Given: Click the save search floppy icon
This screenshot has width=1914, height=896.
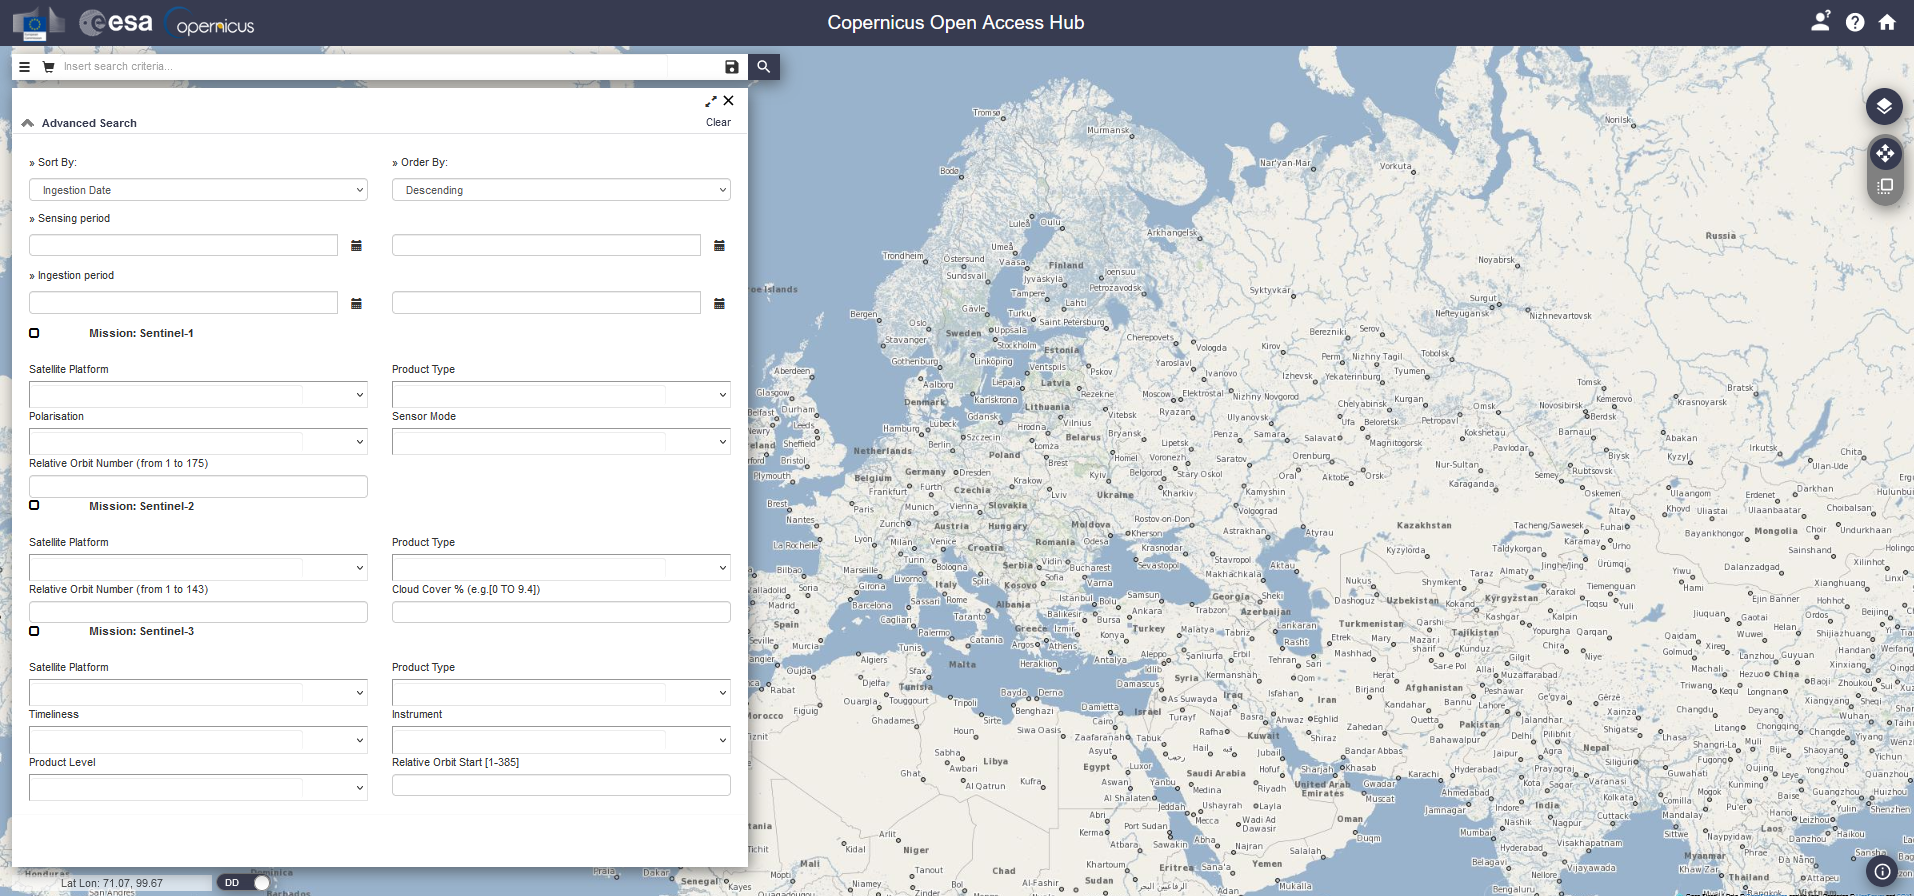Looking at the screenshot, I should 731,67.
